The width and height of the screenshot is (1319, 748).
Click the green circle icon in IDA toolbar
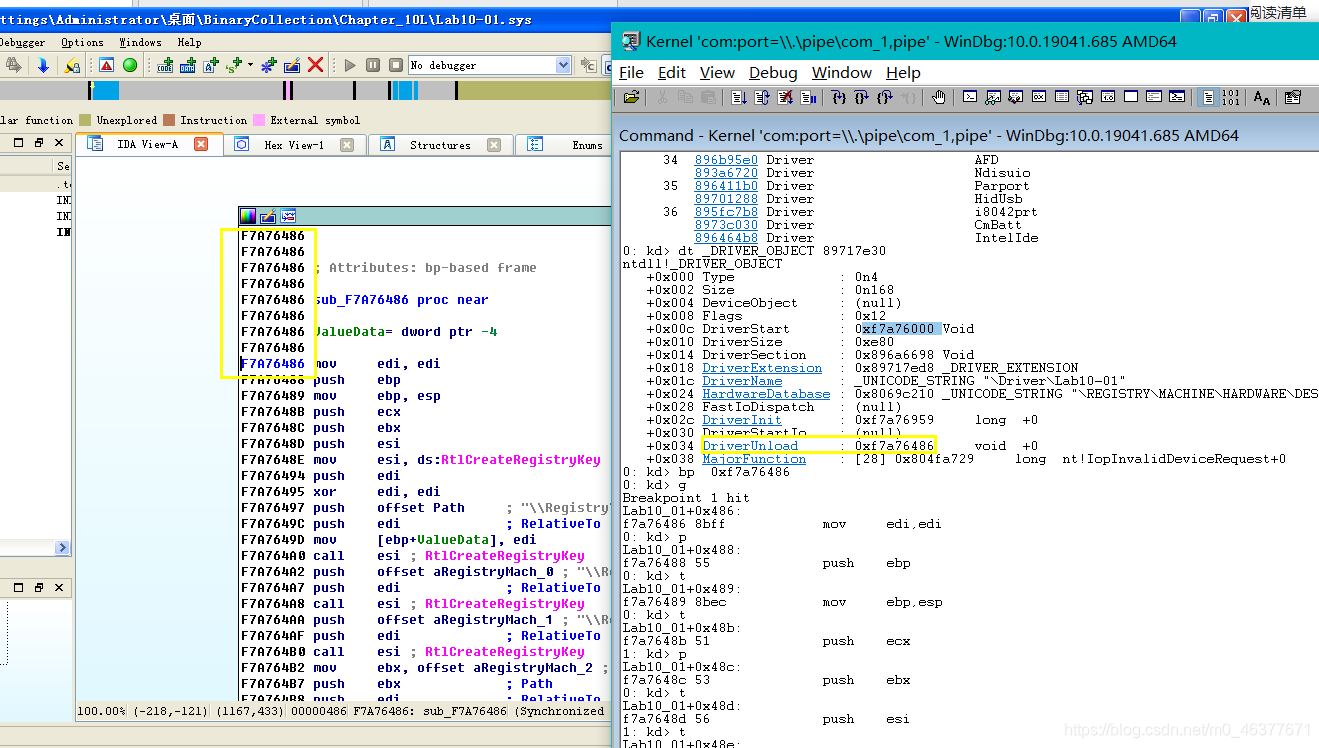coord(130,65)
